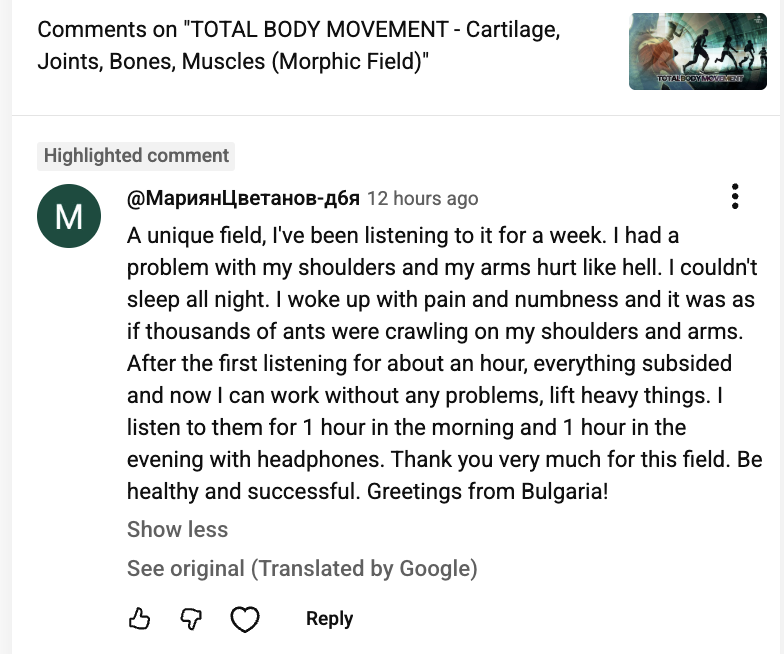The image size is (784, 654).
Task: Click the green M profile avatar
Action: 69,216
